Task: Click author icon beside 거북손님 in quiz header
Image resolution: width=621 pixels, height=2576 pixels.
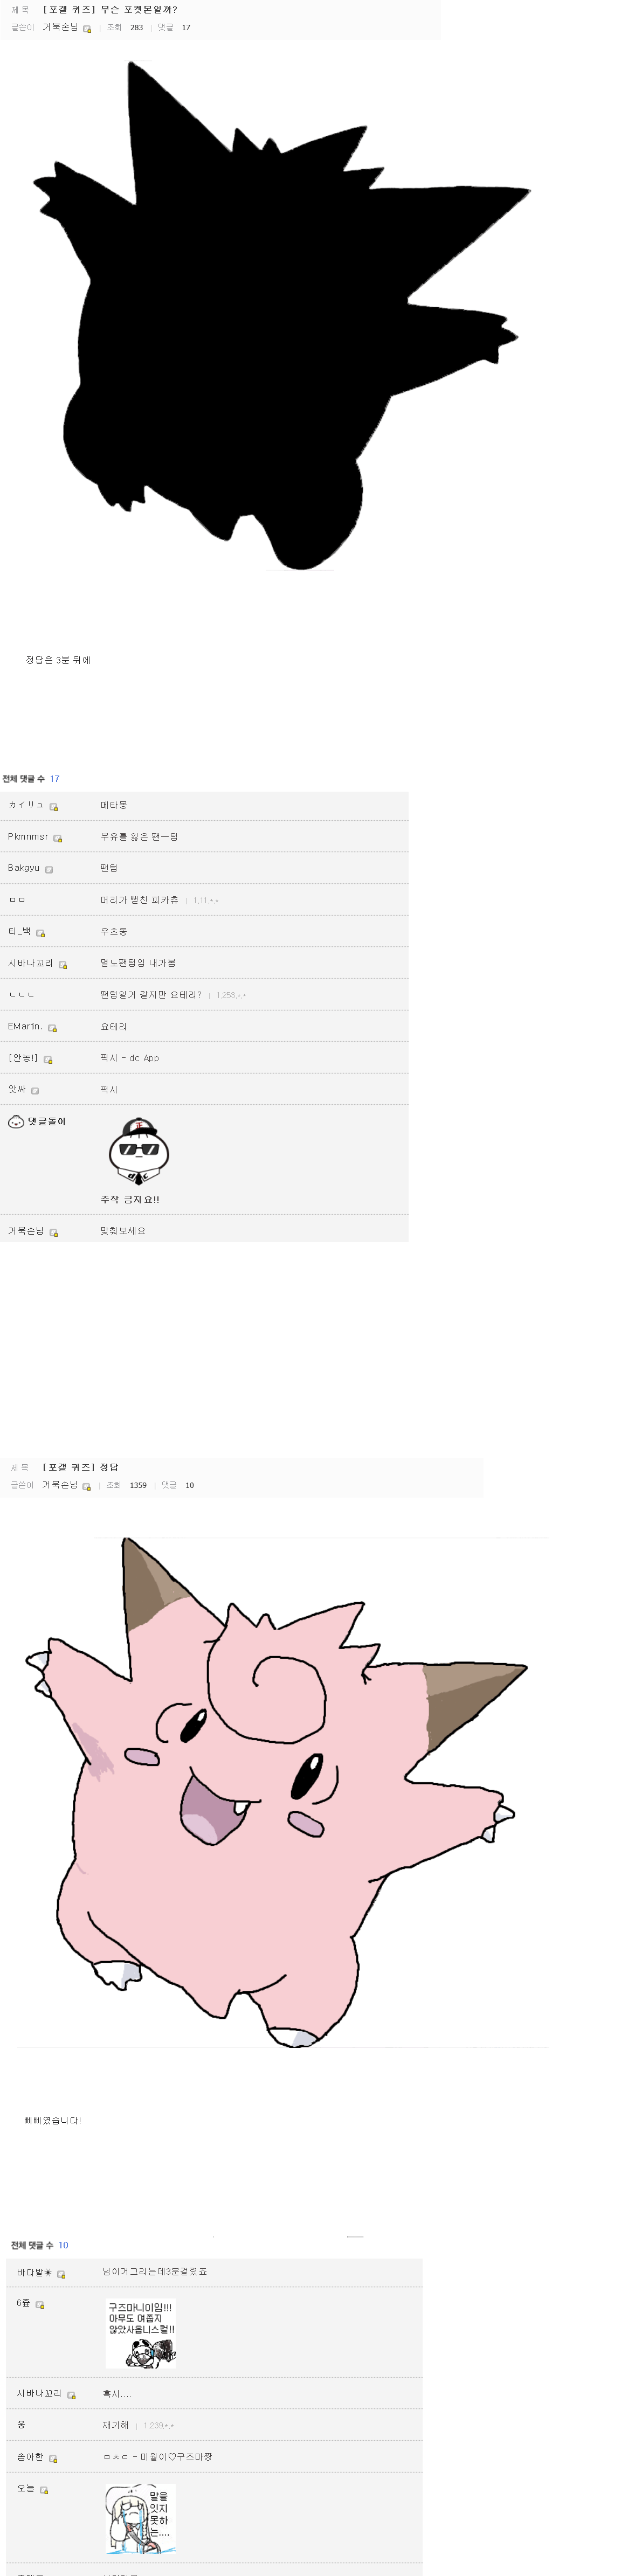Action: 87,29
